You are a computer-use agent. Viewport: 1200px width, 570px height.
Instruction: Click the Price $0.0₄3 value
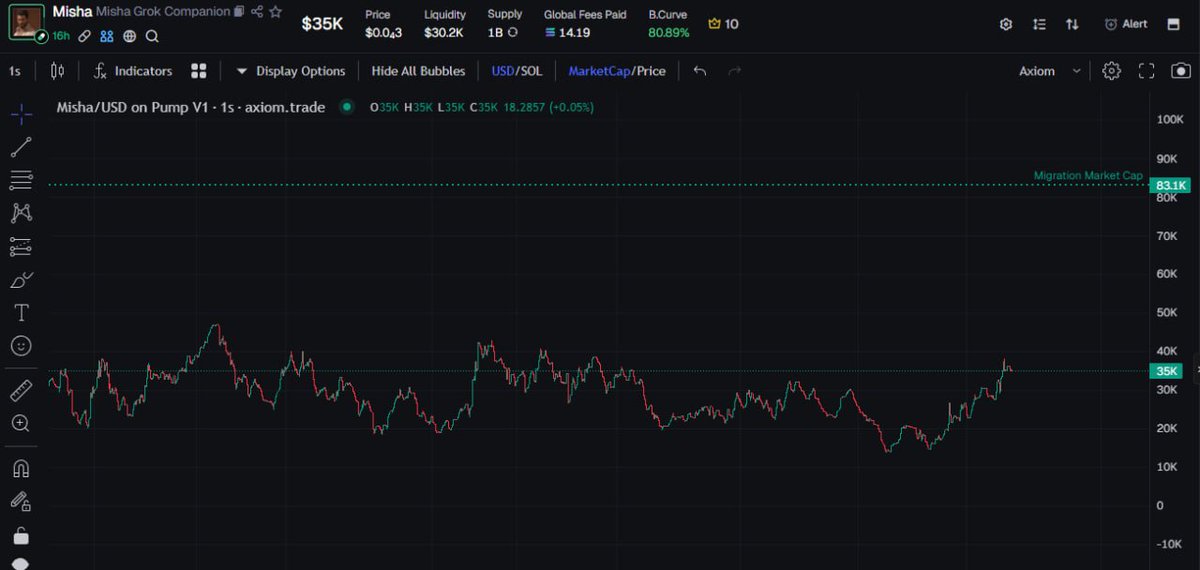tap(384, 32)
